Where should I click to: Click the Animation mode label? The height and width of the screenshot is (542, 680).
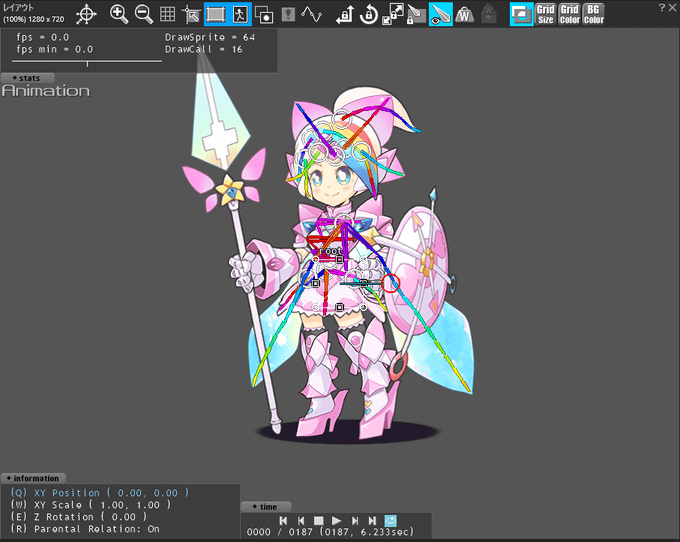(46, 91)
